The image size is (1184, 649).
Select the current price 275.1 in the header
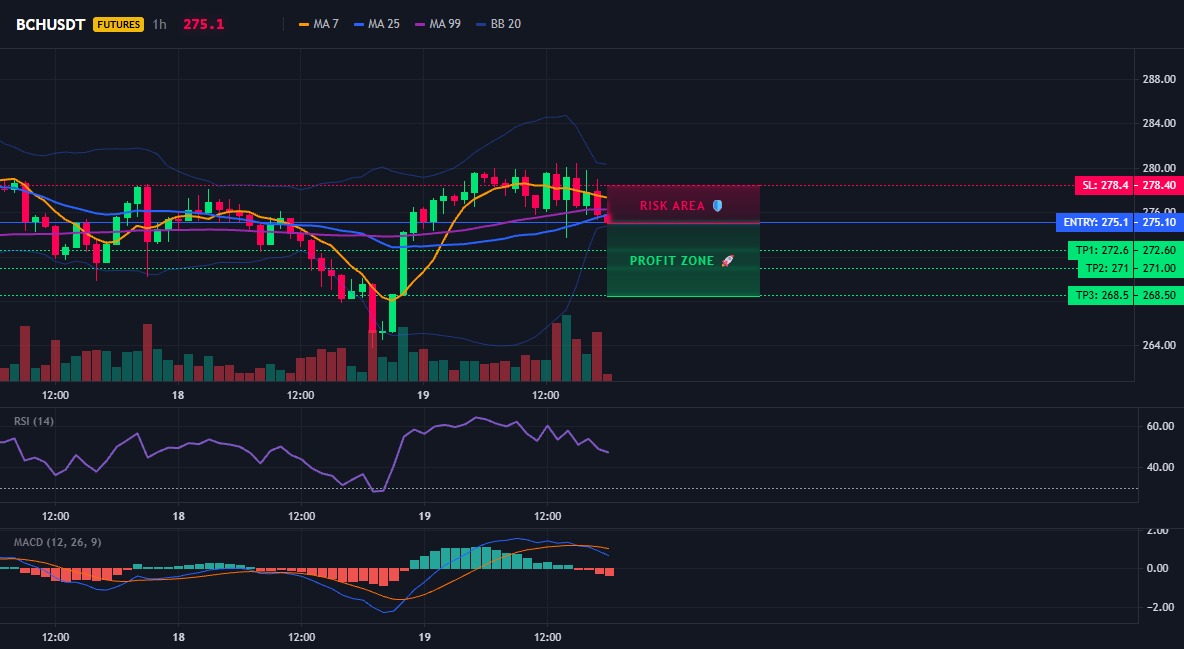coord(204,24)
